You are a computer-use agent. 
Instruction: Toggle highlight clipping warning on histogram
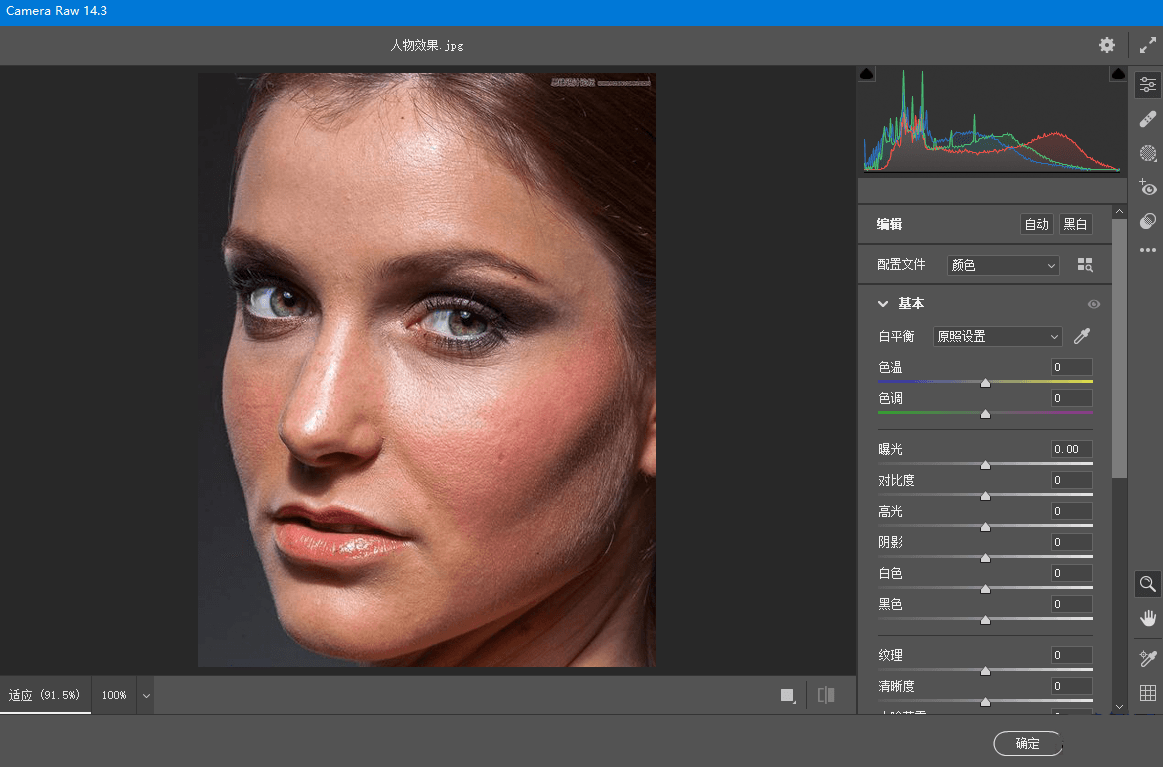[1117, 72]
